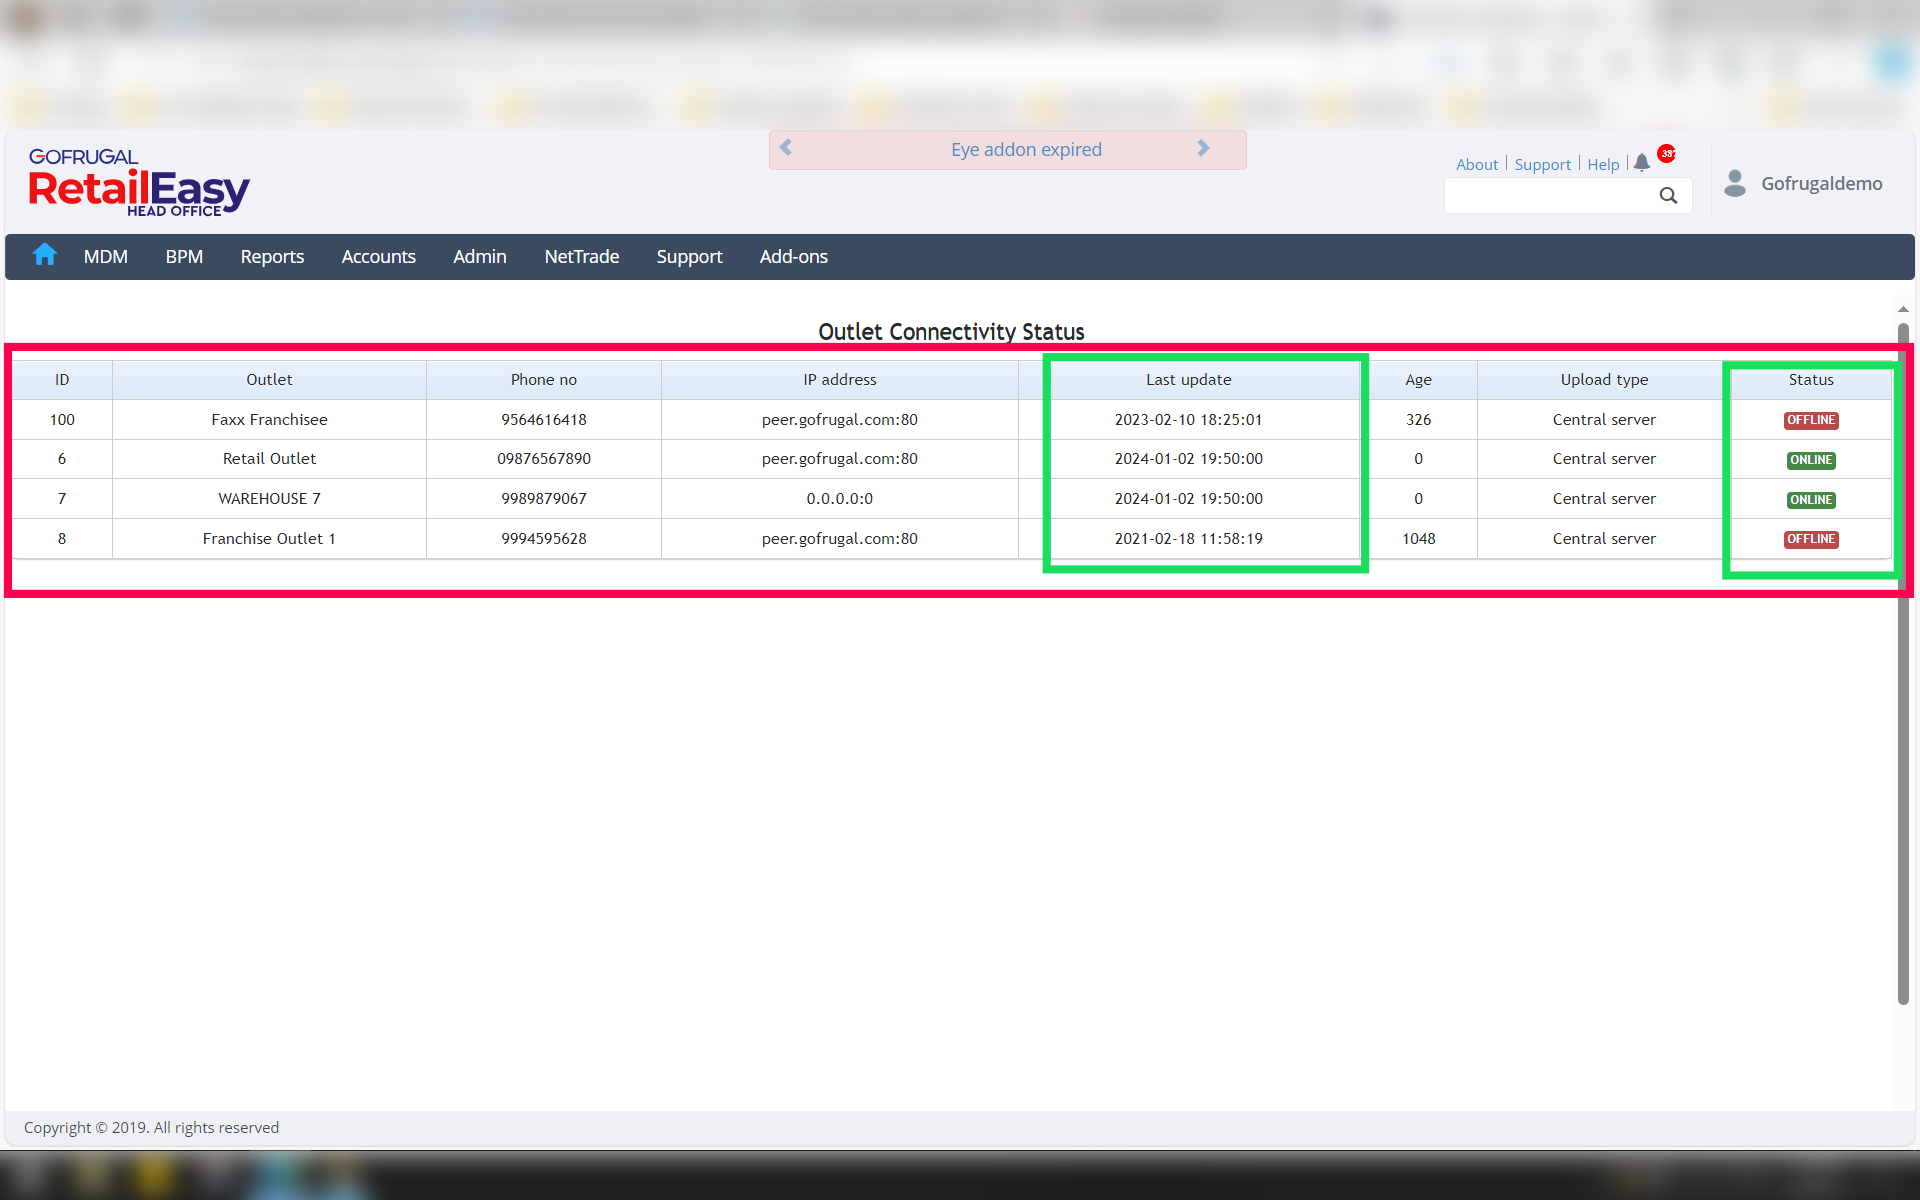Open the notifications bell icon

click(x=1641, y=163)
